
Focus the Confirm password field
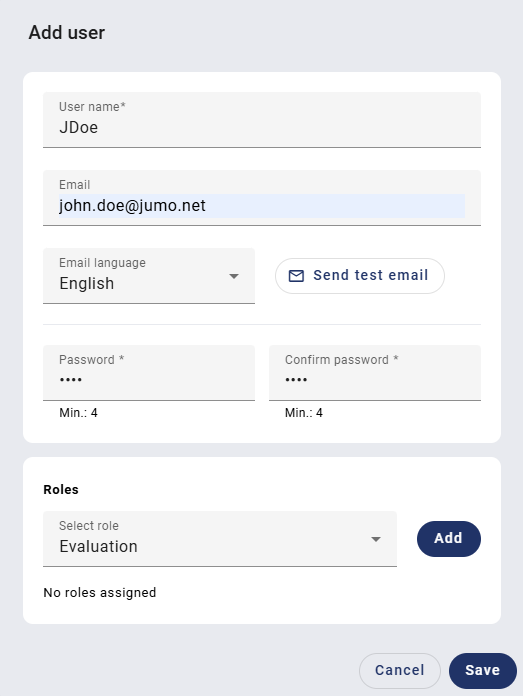point(375,373)
